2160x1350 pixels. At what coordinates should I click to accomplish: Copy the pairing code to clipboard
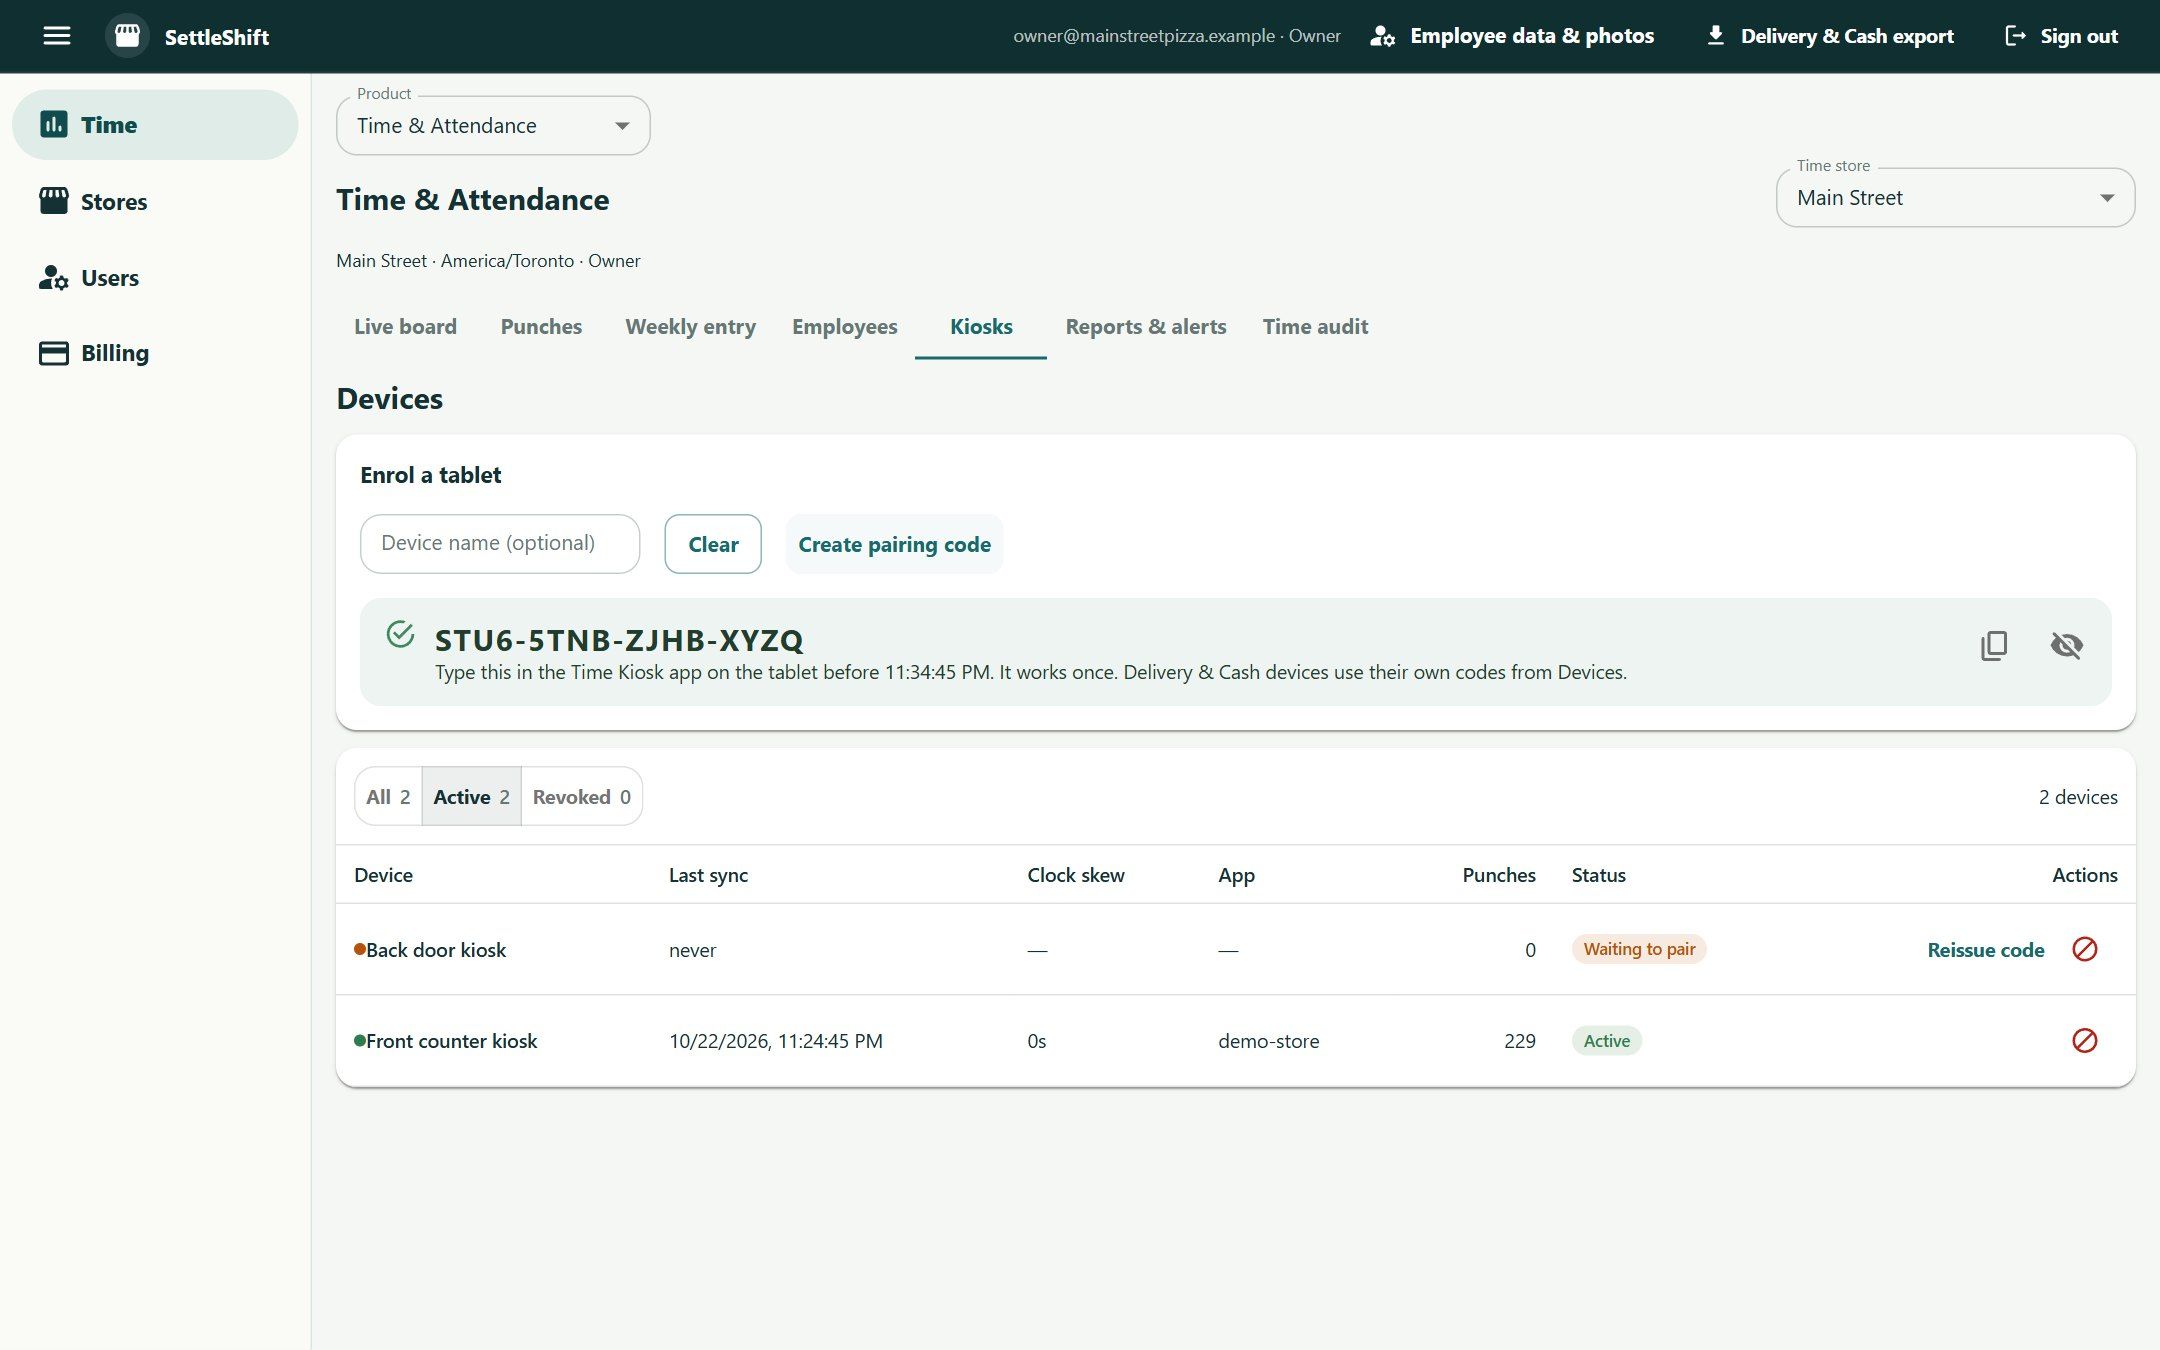coord(1994,645)
